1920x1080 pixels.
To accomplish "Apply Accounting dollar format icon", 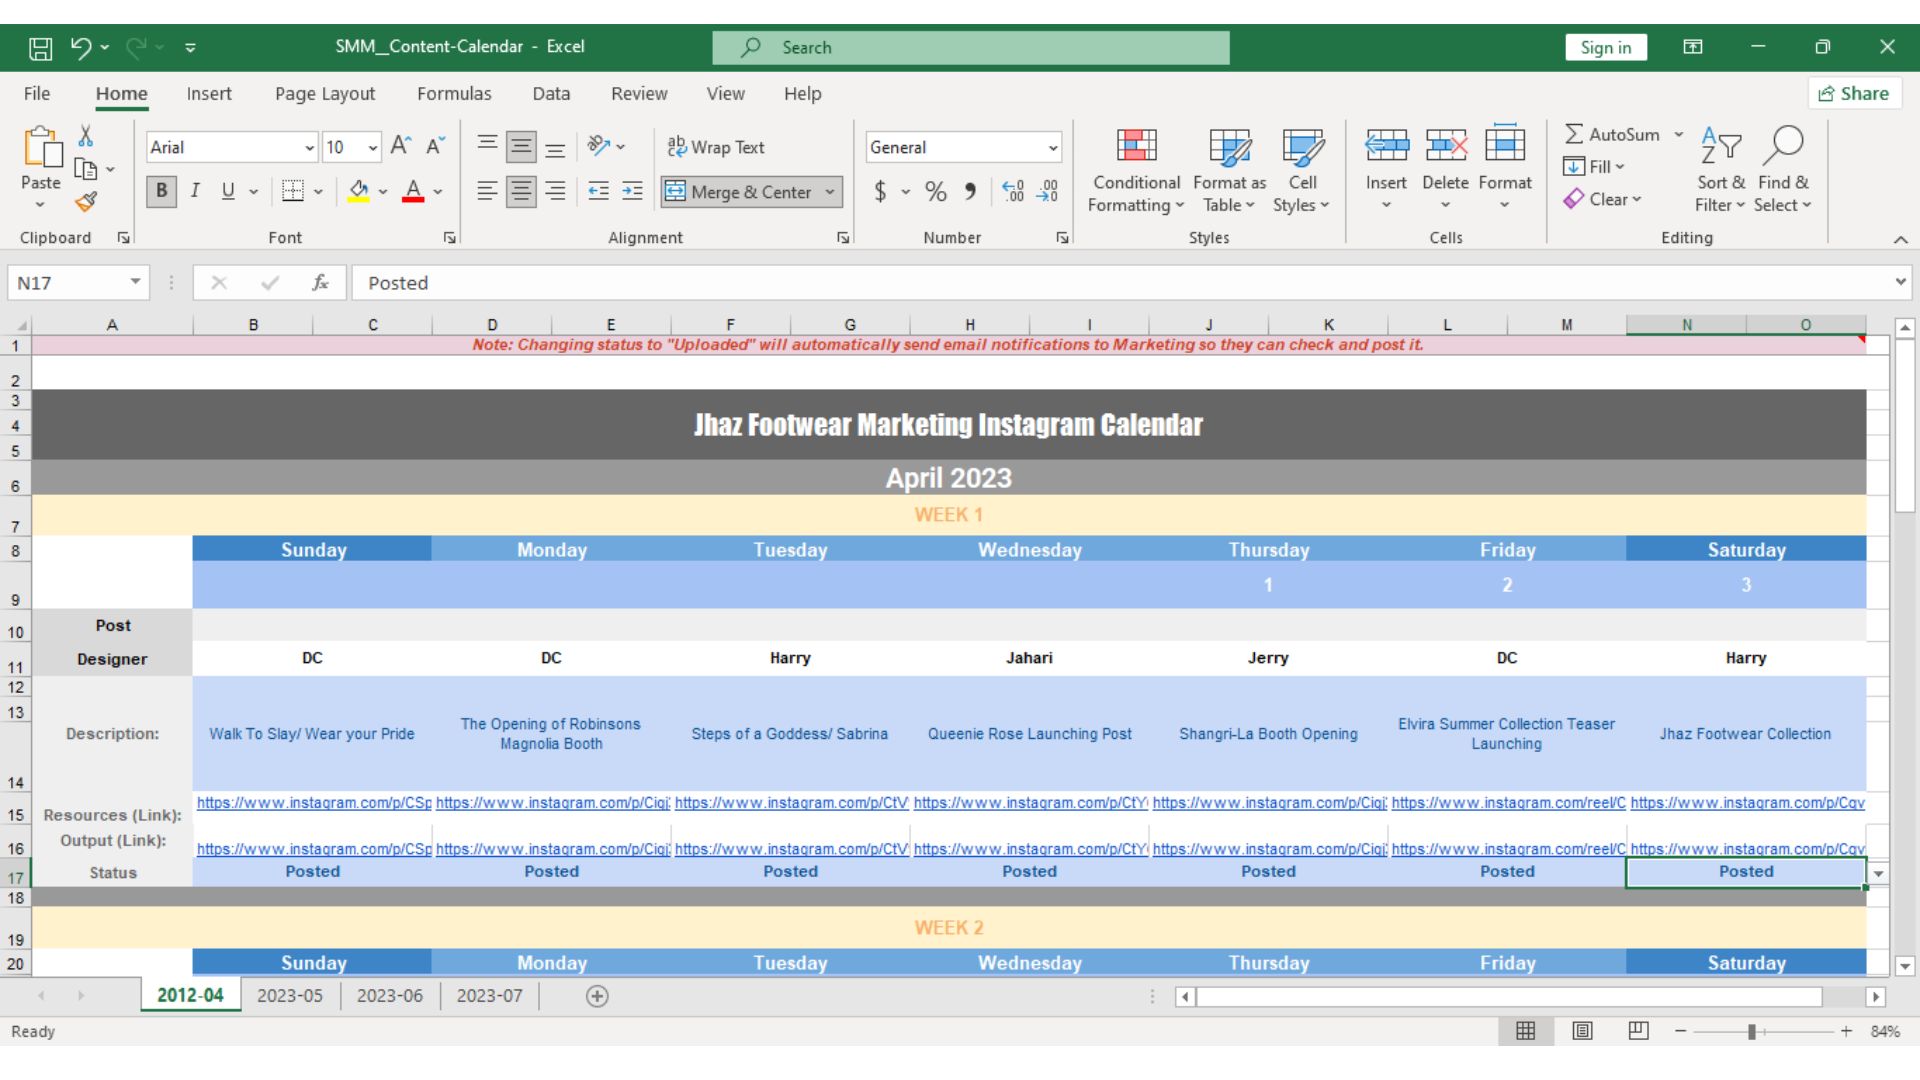I will [880, 191].
